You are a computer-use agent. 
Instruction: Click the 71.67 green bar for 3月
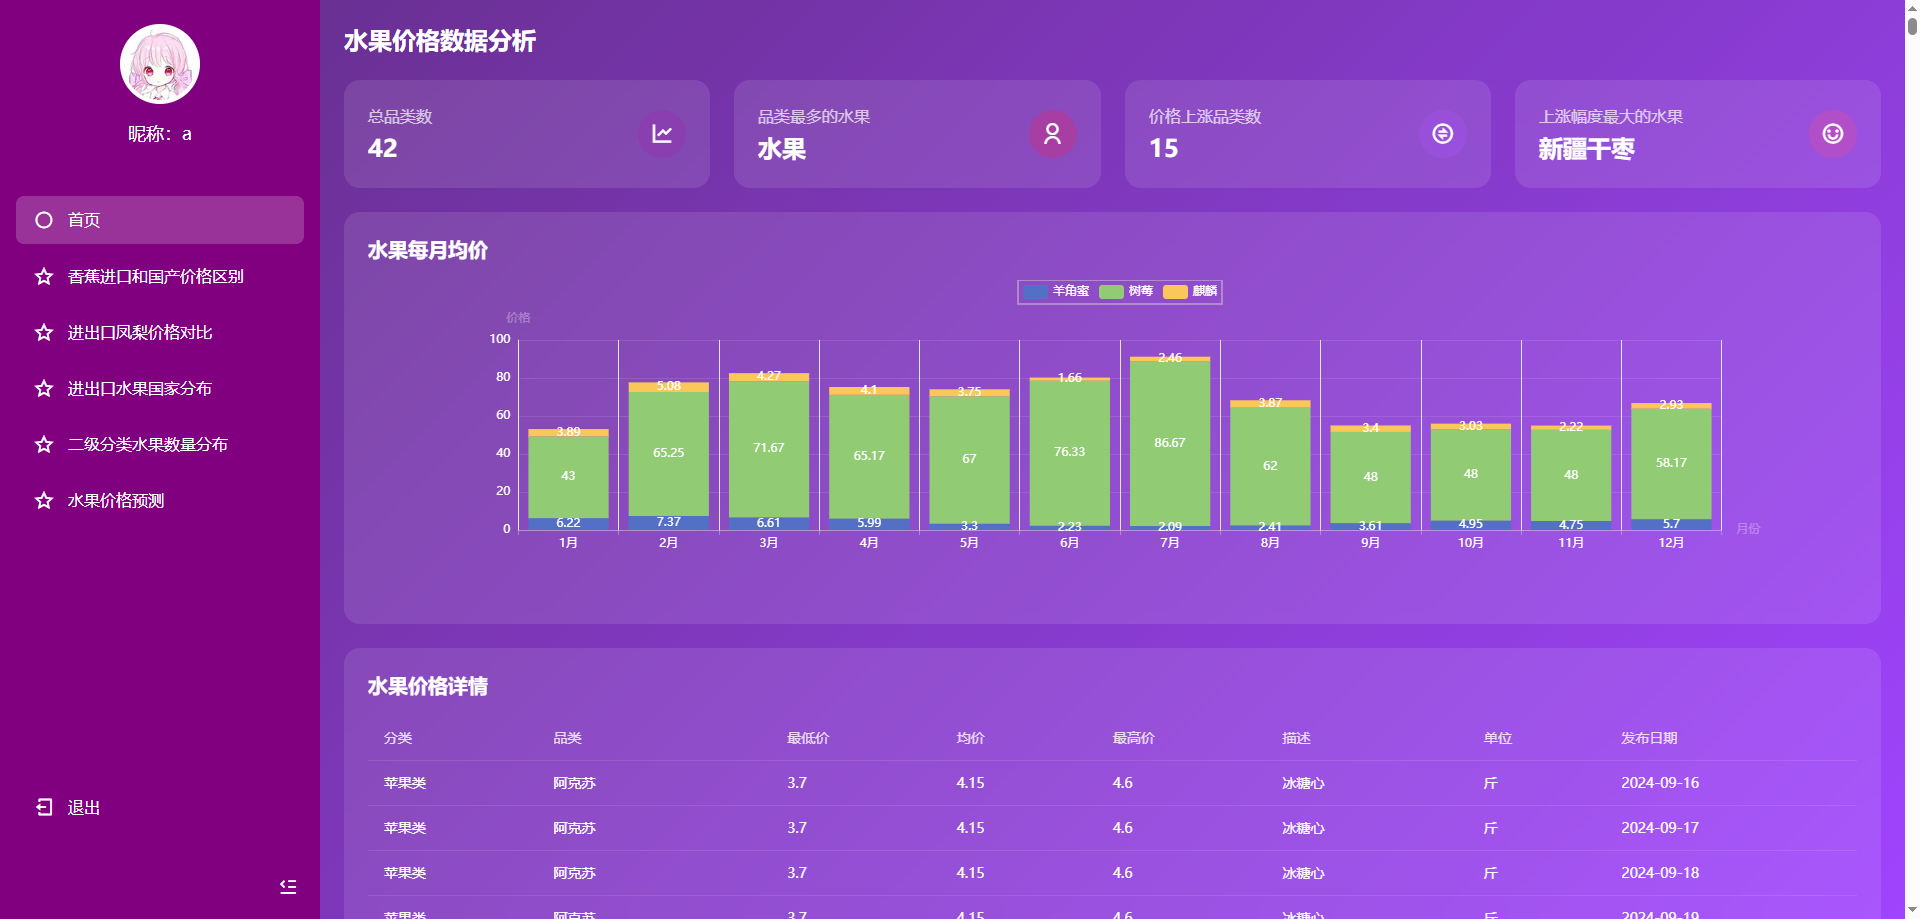click(769, 449)
